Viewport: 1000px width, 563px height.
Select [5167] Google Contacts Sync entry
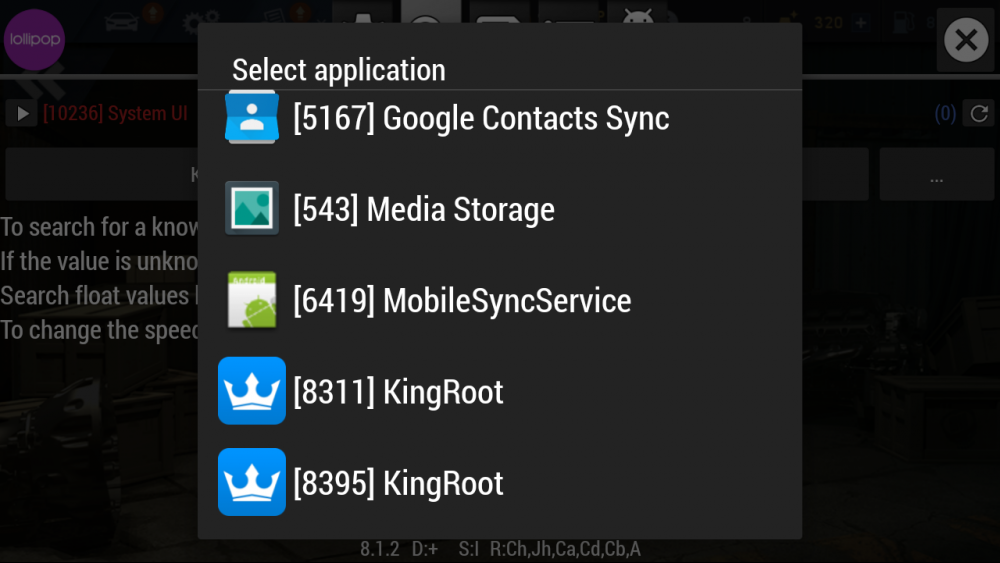point(481,118)
